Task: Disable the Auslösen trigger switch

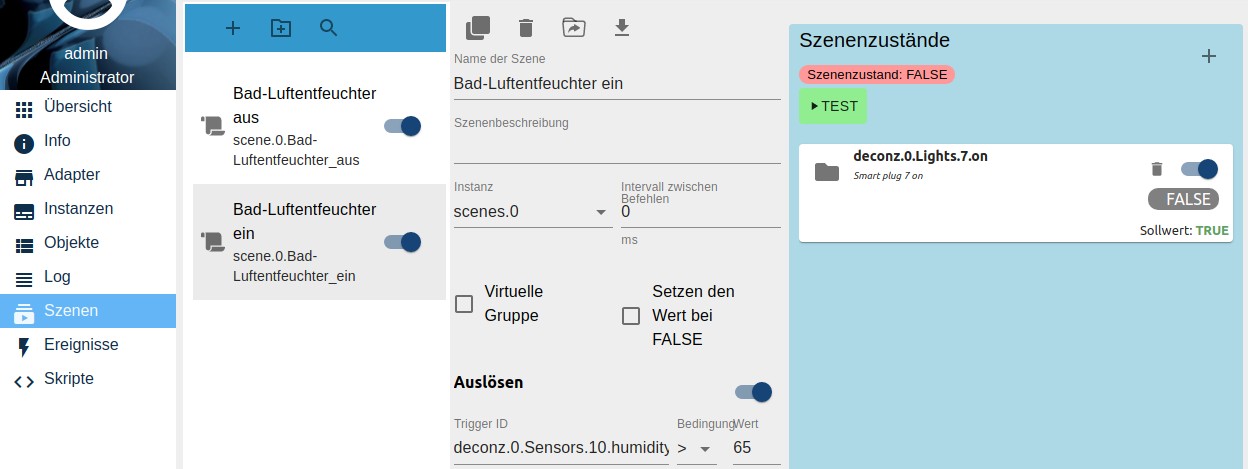Action: tap(753, 392)
